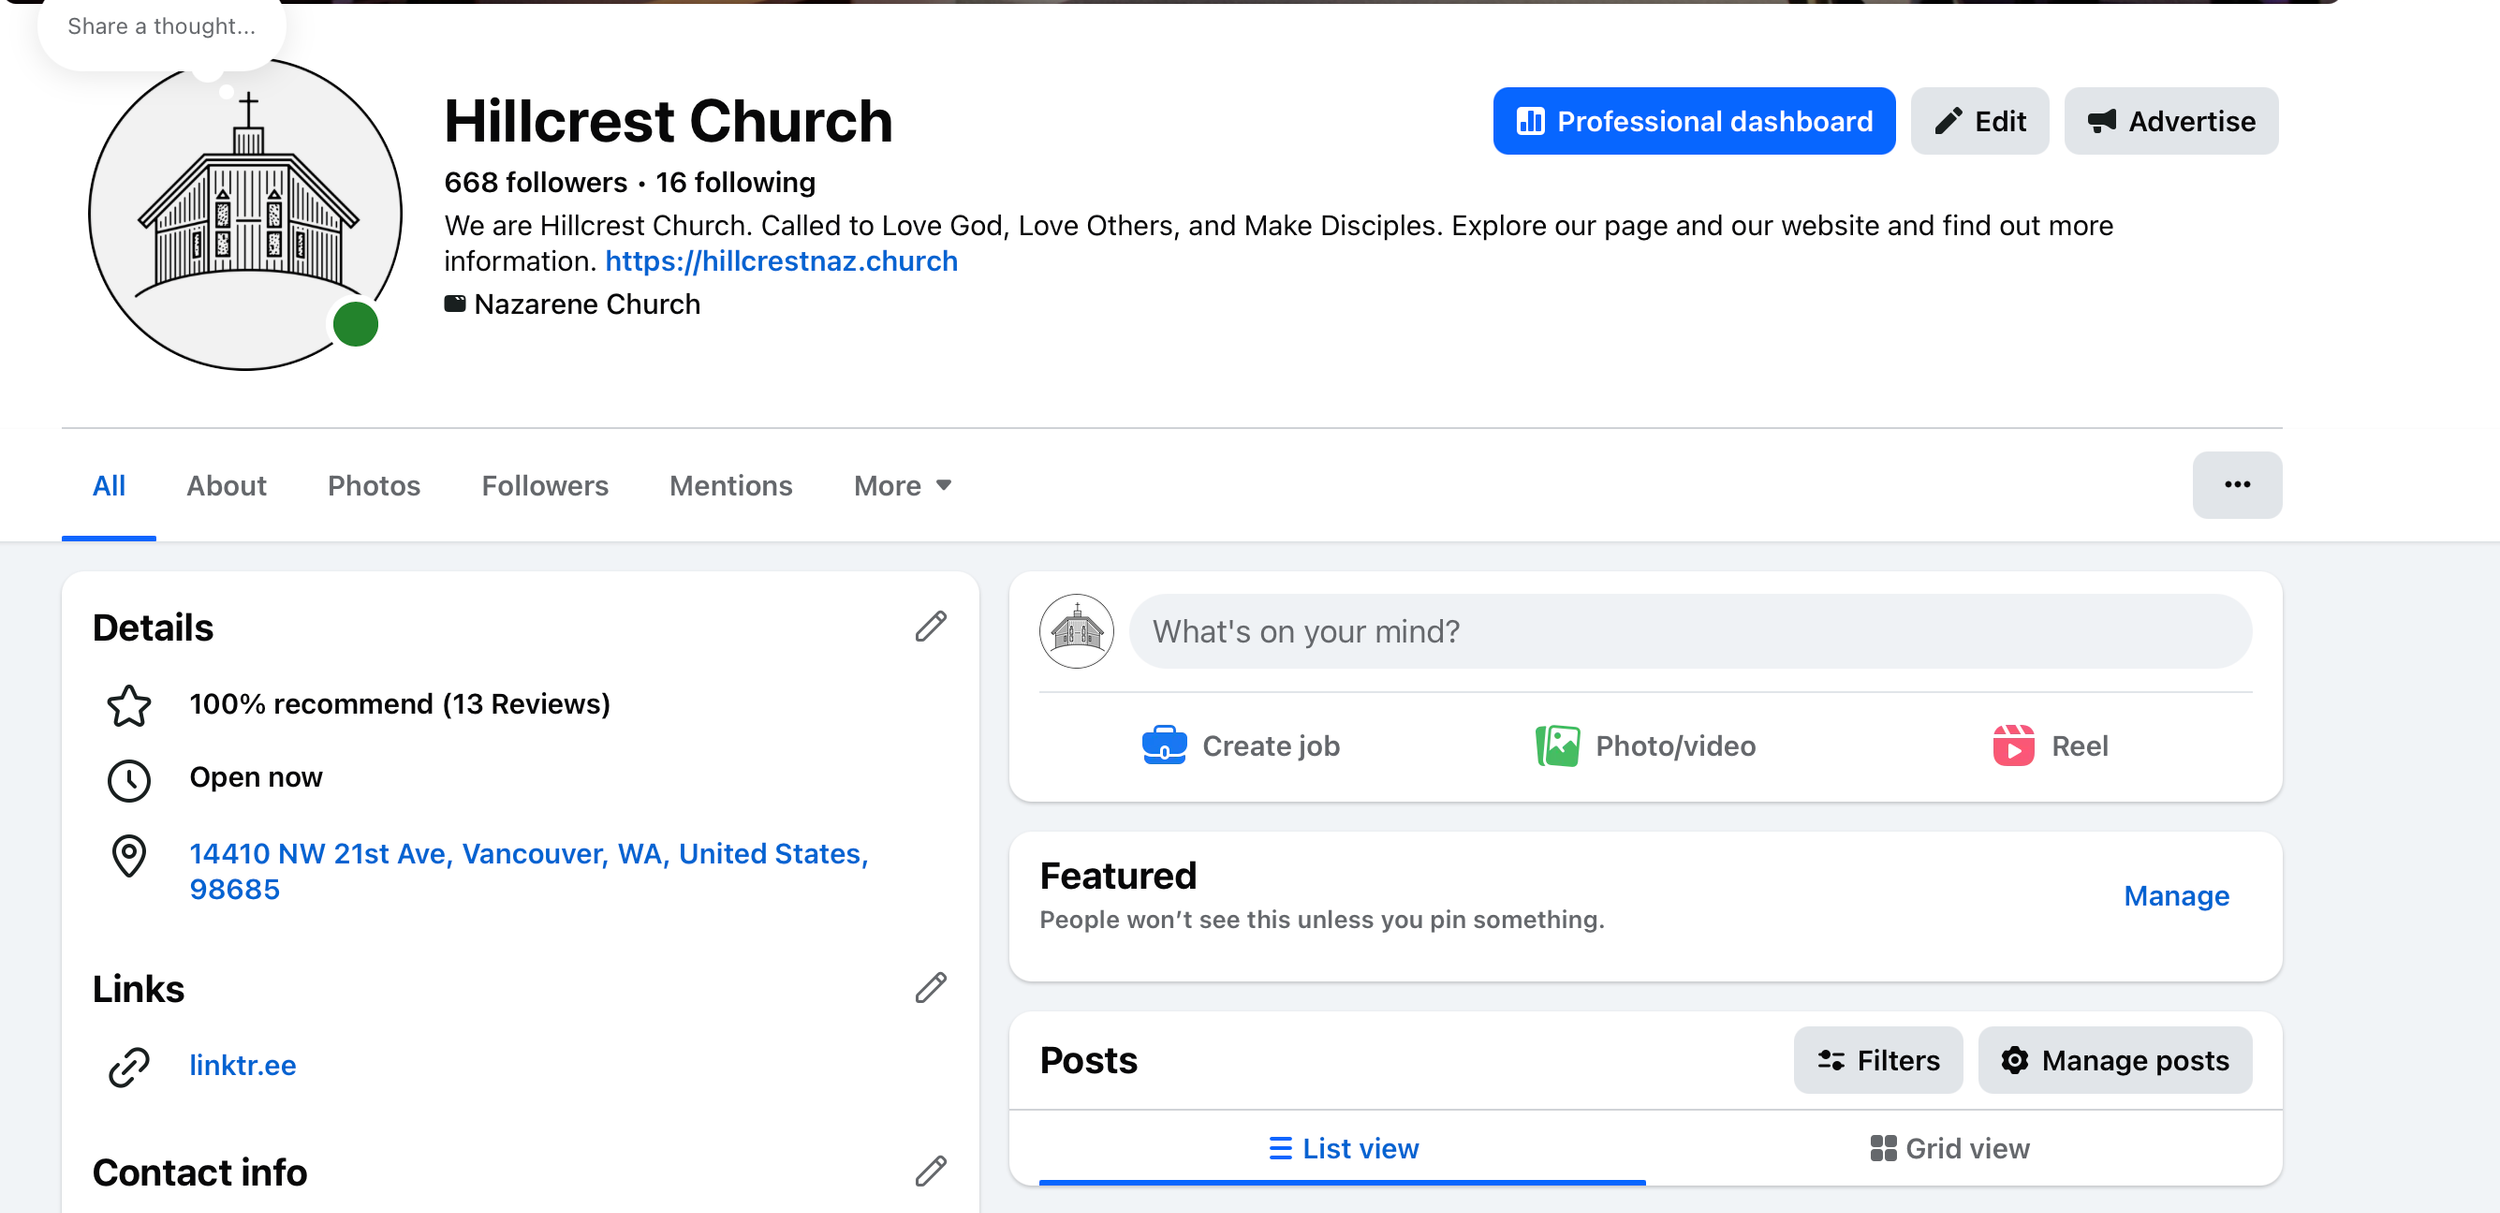Viewport: 2500px width, 1213px height.
Task: Open the Followers tab
Action: pyautogui.click(x=544, y=486)
